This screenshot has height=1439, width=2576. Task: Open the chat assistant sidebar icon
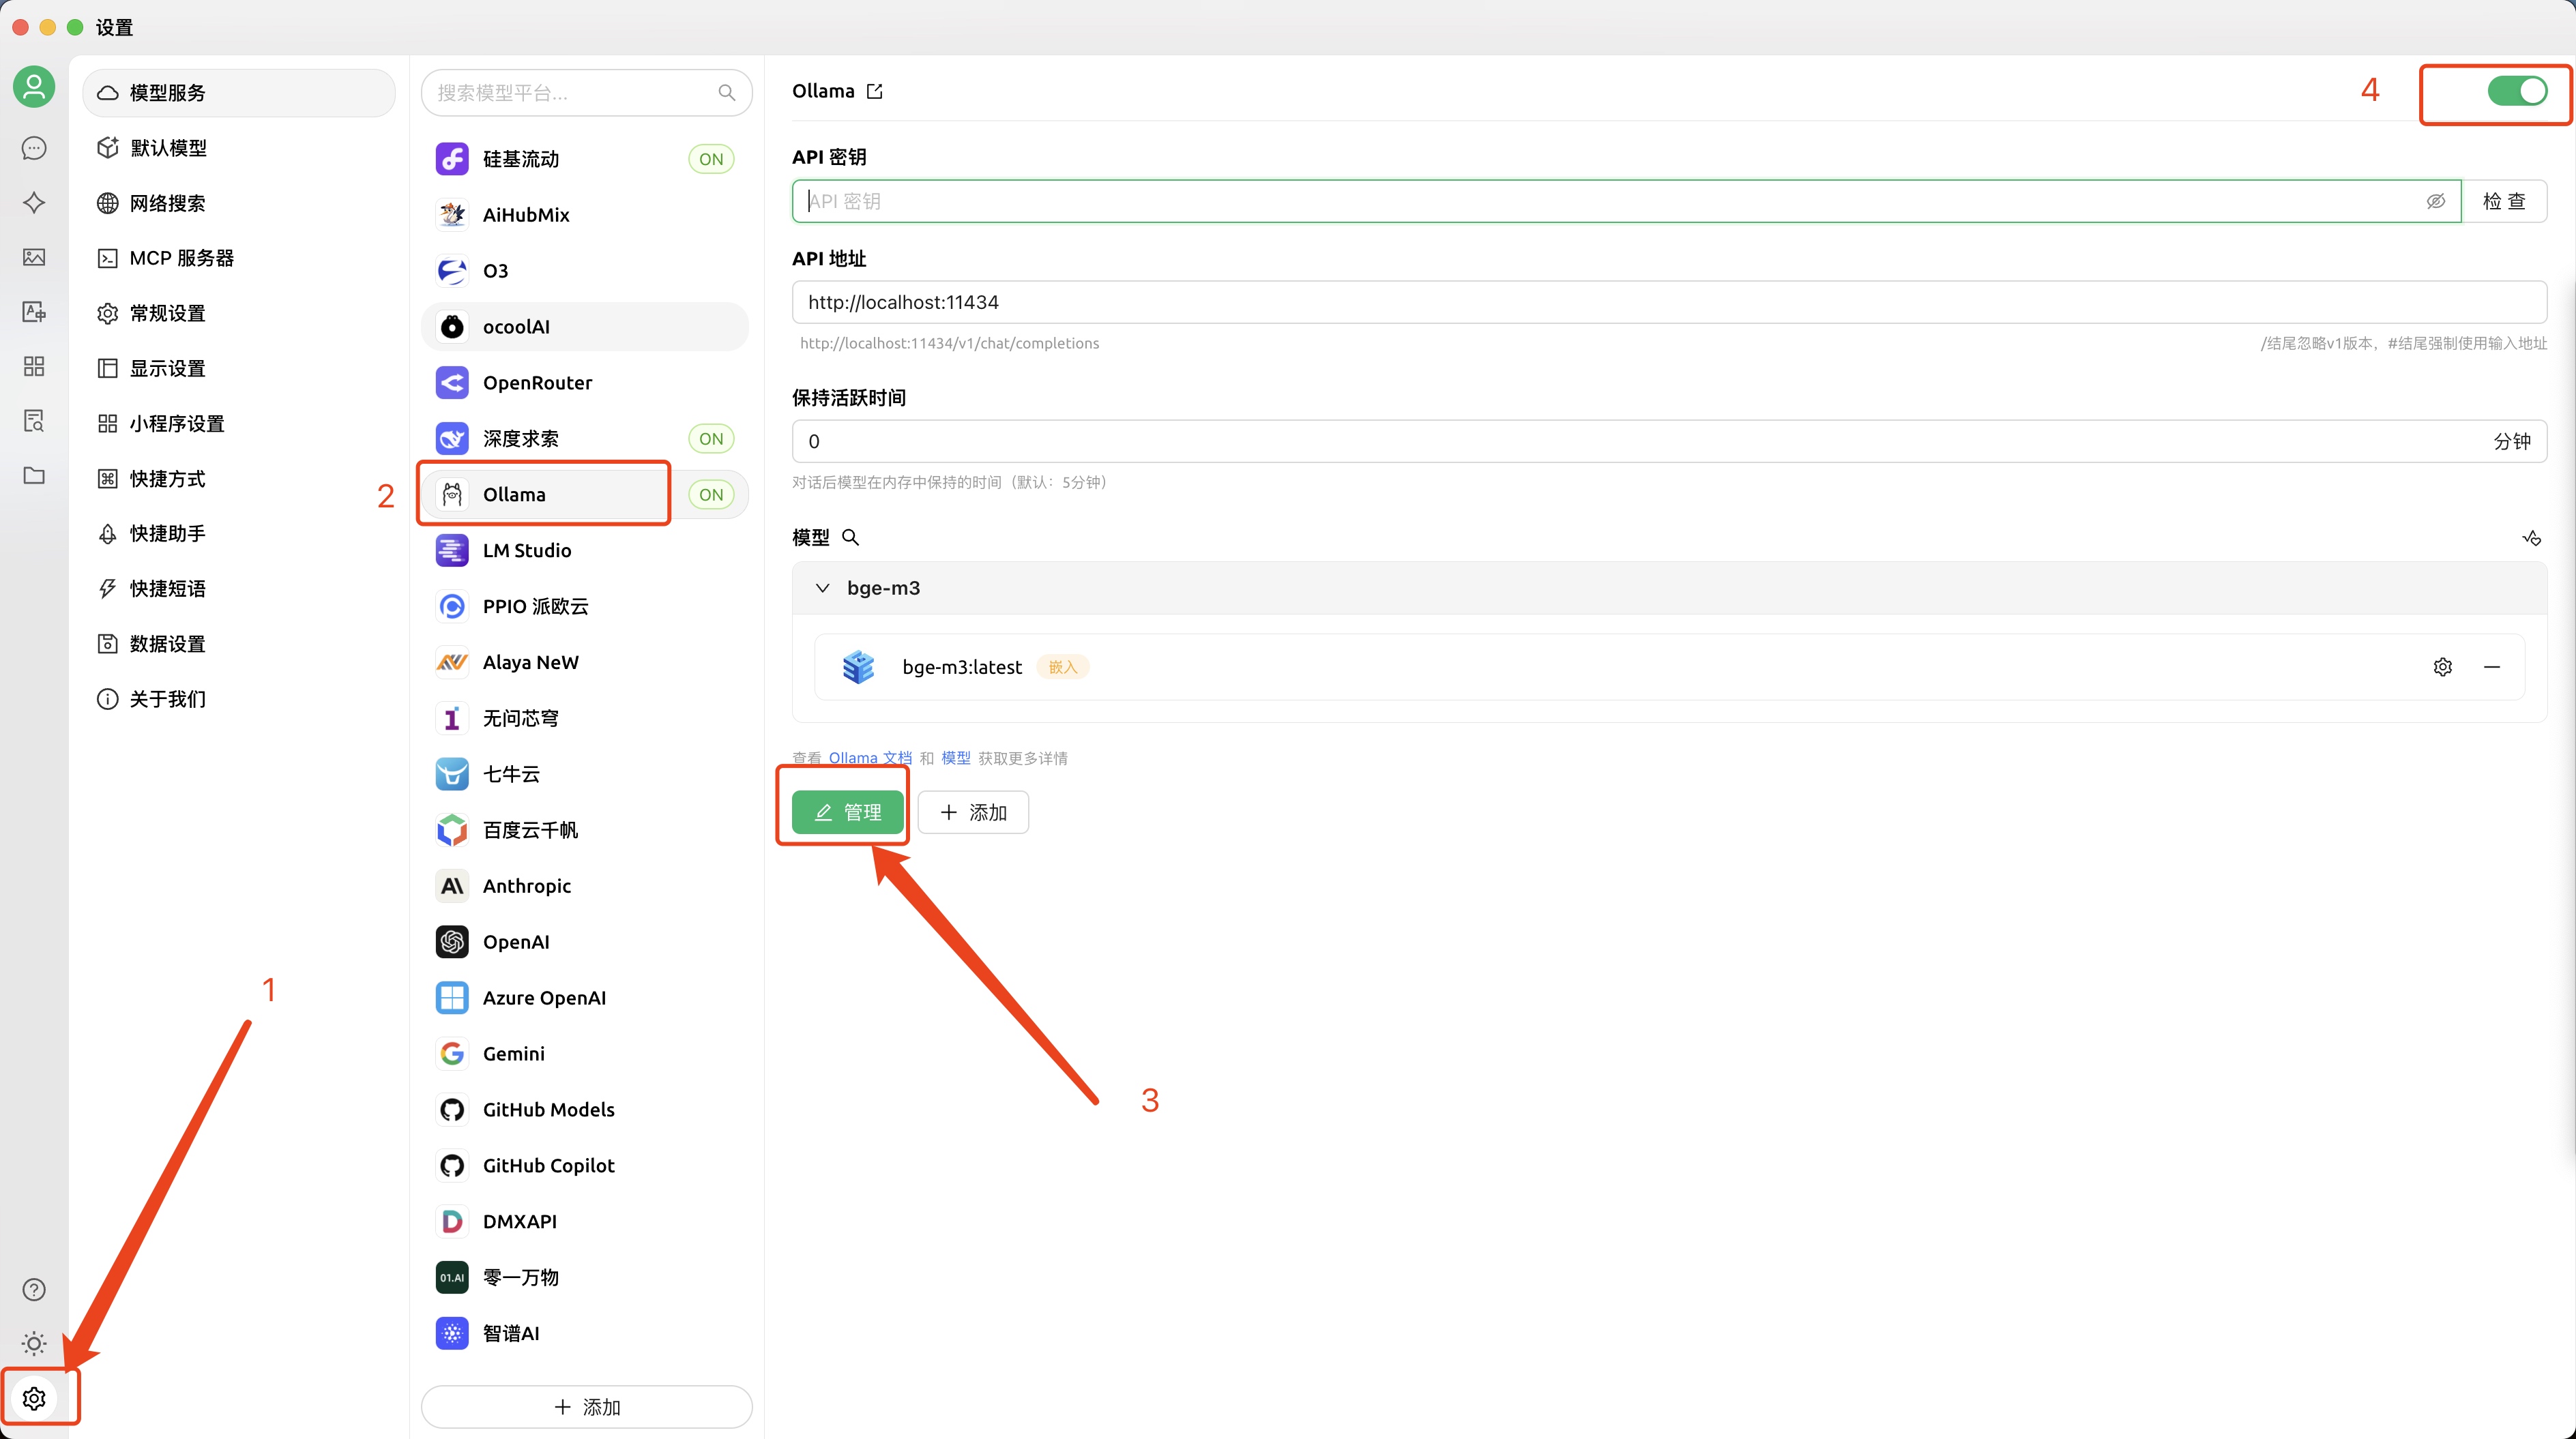[34, 148]
